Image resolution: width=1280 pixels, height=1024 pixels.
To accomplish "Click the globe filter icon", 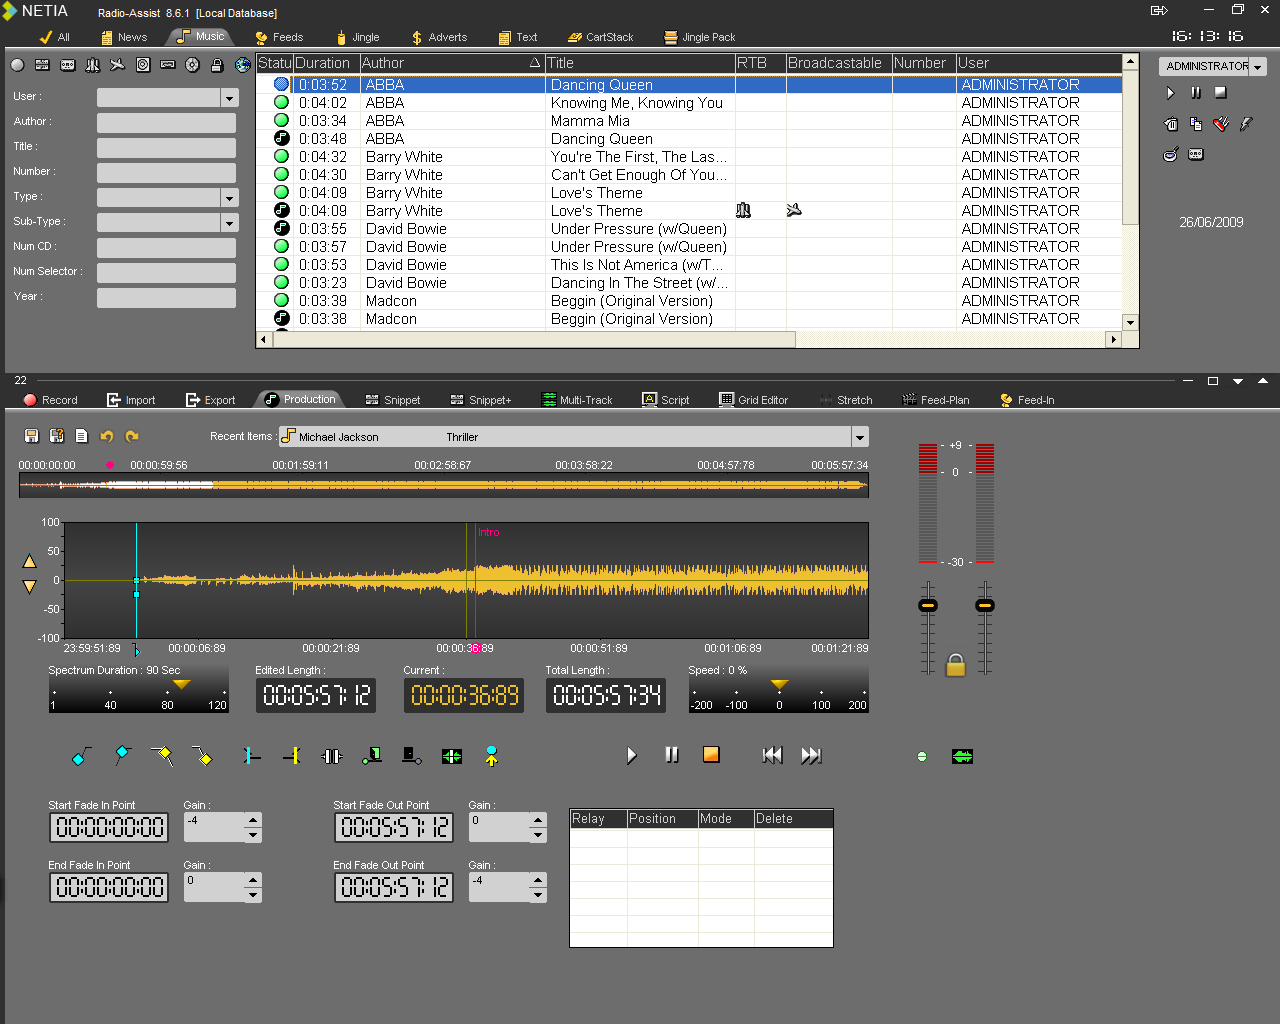I will [x=243, y=65].
